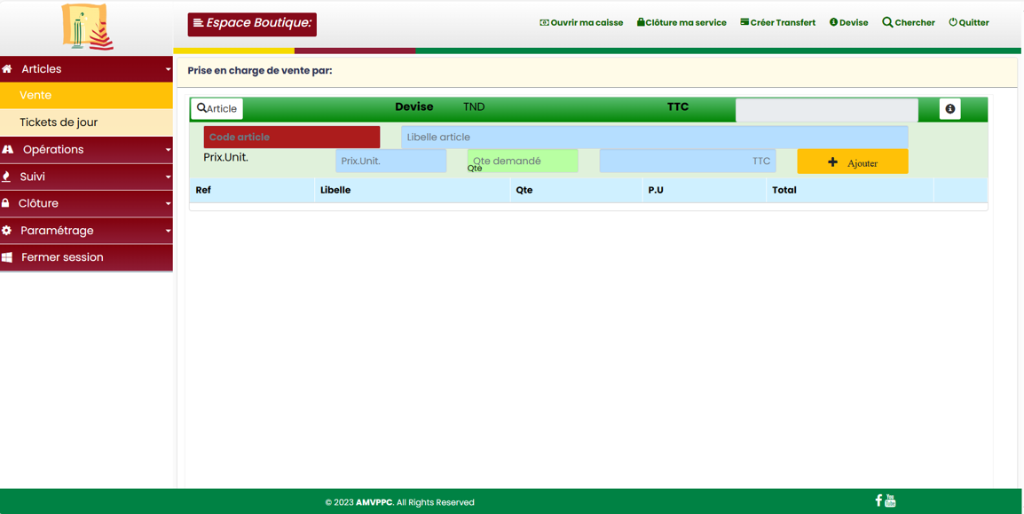Click the Windows icon beside Fermer session
This screenshot has width=1024, height=514.
pos(7,257)
